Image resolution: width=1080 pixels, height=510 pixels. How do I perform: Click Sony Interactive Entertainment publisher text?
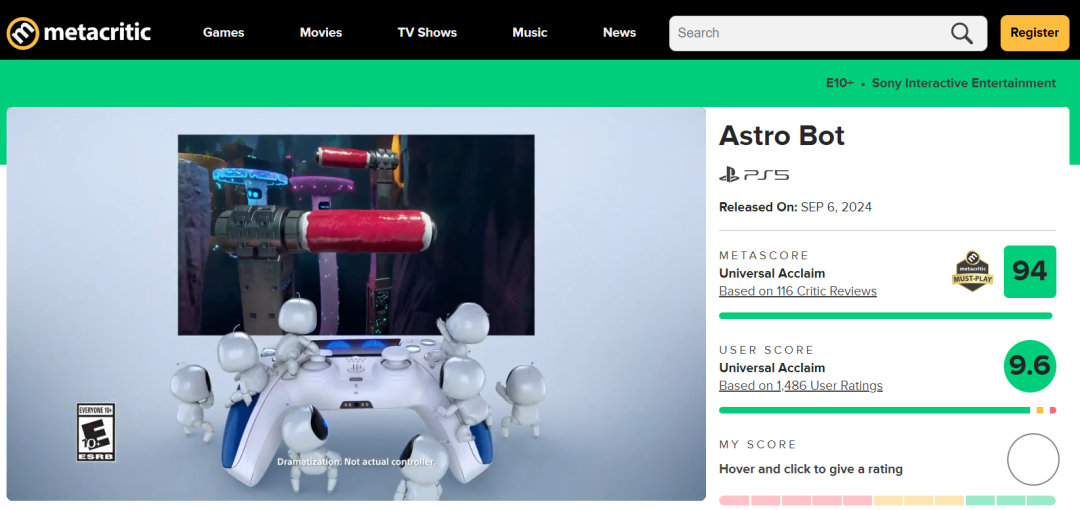click(x=964, y=83)
